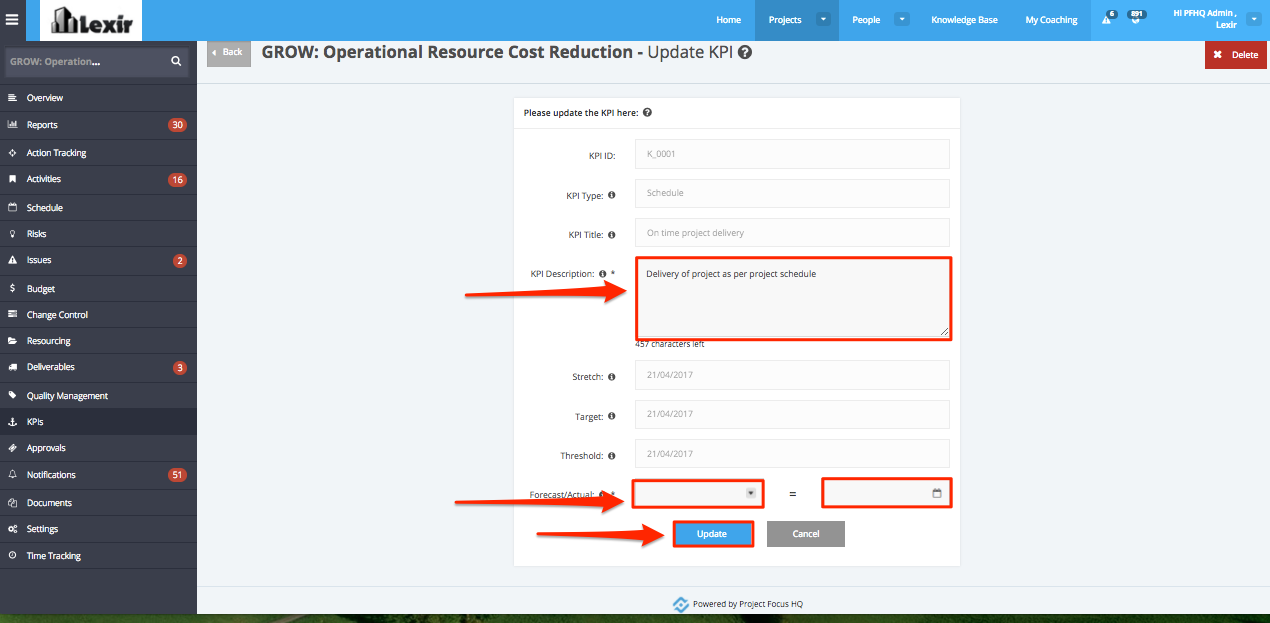
Task: Click info icon next to Threshold
Action: (611, 455)
